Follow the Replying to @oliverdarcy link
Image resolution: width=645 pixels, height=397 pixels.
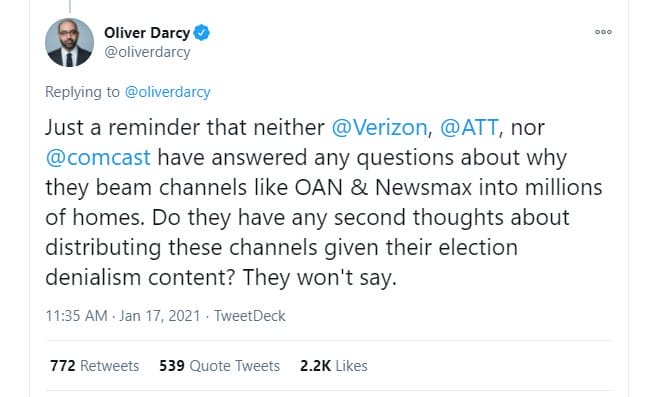point(167,92)
